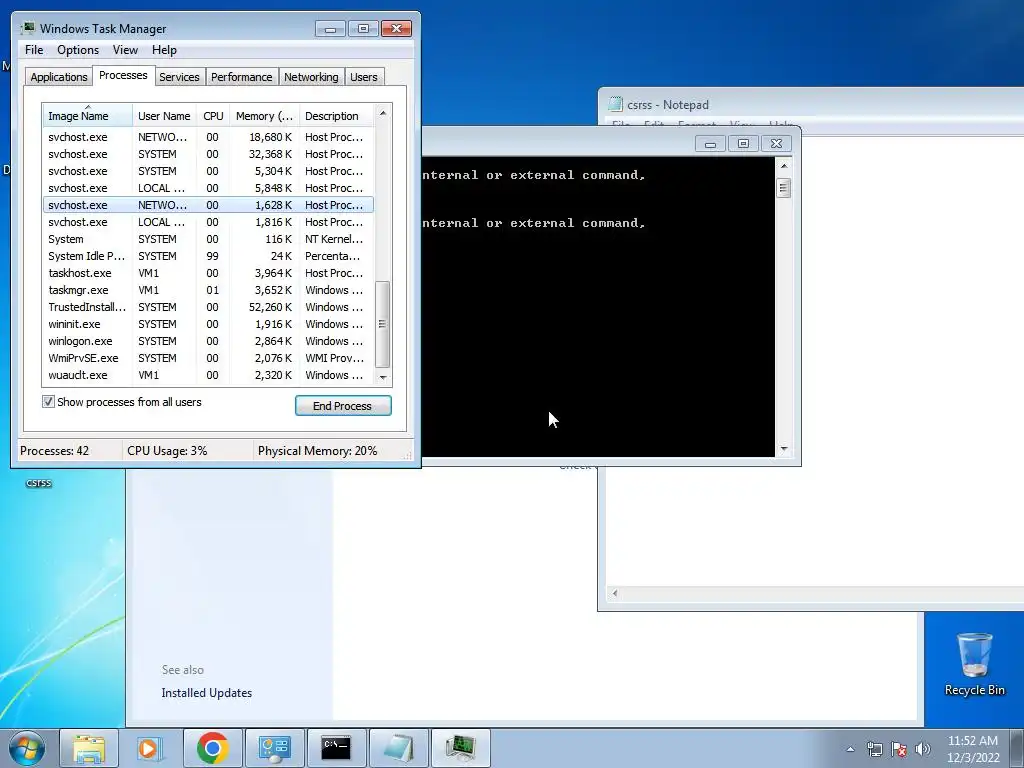Open the View menu in Task Manager
This screenshot has height=768, width=1024.
(x=125, y=50)
